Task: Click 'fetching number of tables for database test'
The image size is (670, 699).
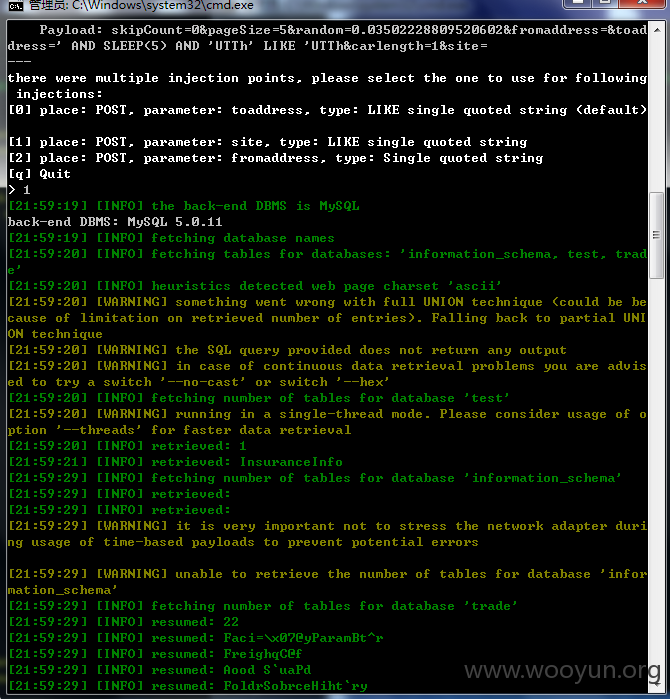Action: 259,398
